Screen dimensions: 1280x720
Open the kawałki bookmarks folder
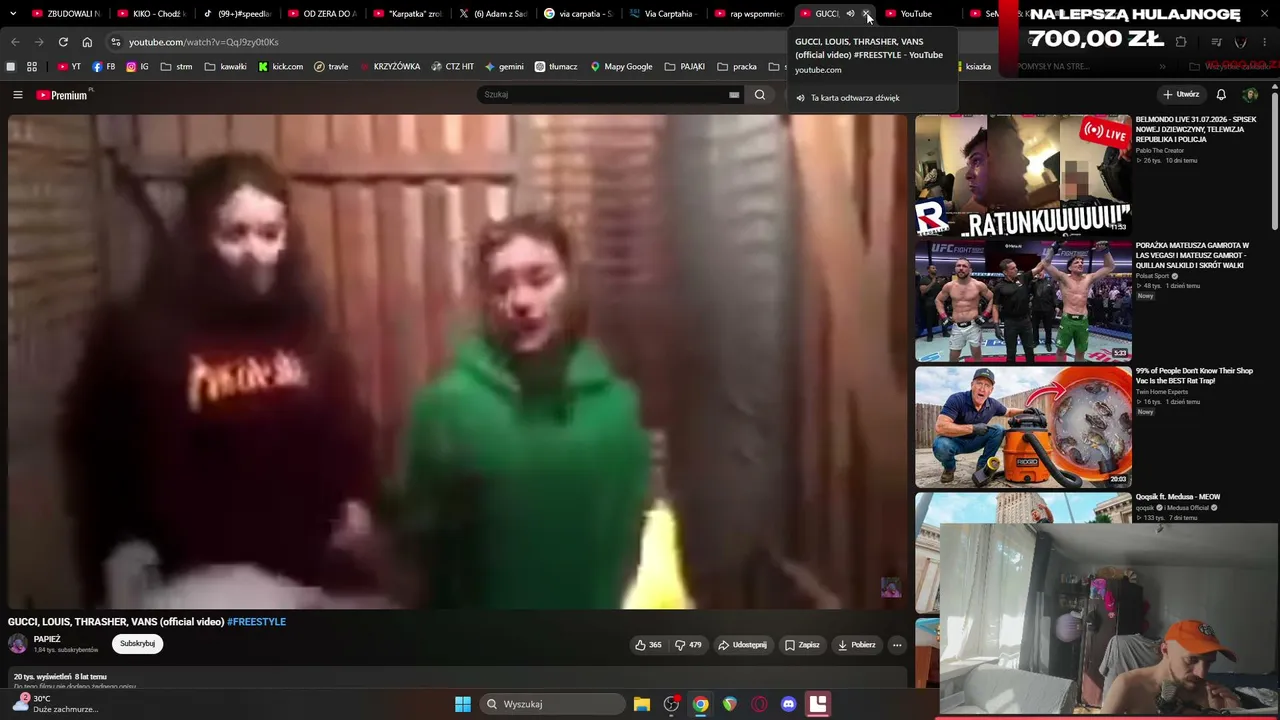click(x=225, y=67)
